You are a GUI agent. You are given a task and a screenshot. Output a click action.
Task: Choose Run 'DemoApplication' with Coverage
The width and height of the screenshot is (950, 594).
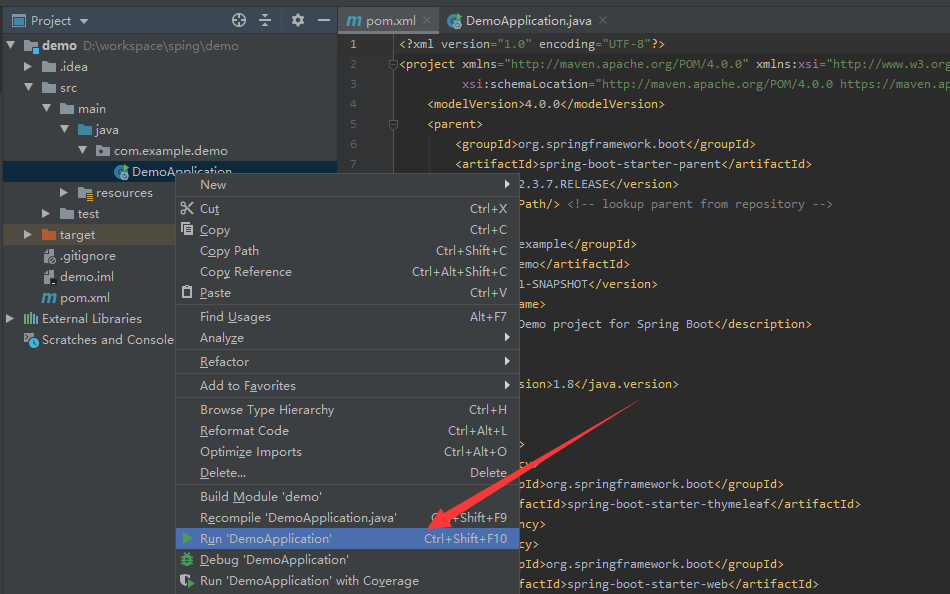tap(347, 581)
